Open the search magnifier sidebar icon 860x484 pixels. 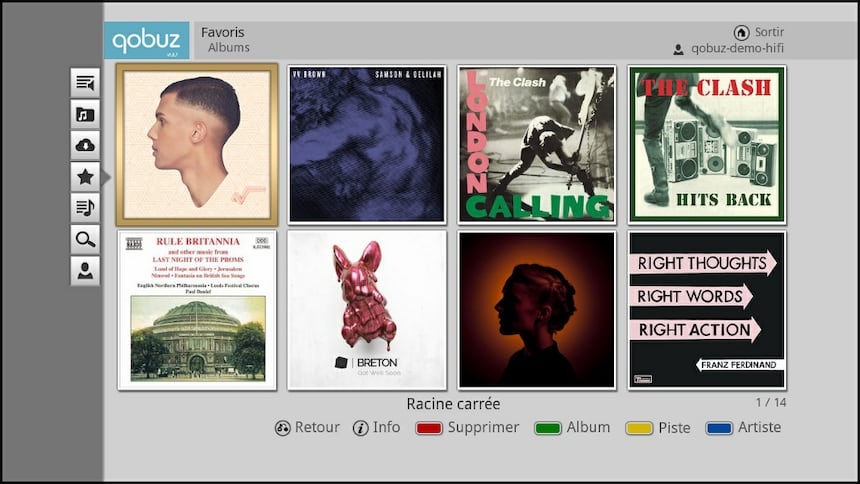tap(85, 239)
